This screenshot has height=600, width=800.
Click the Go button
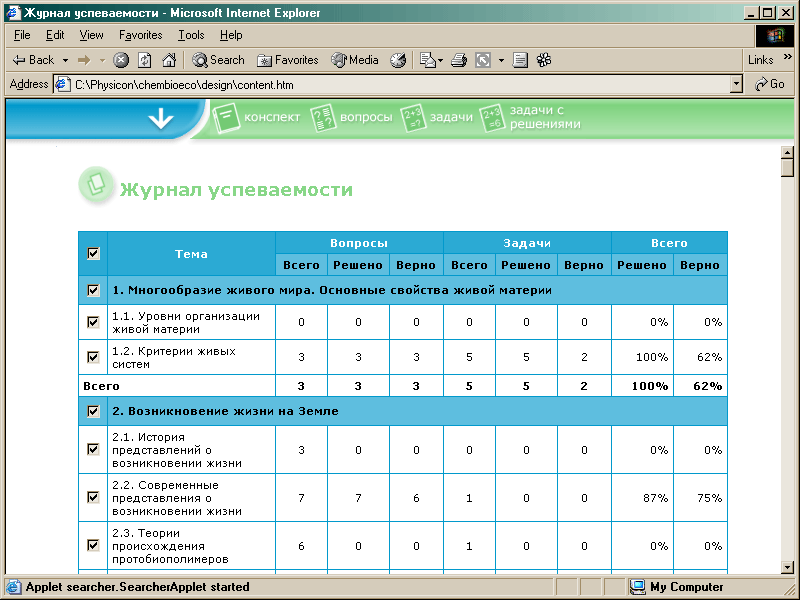770,84
